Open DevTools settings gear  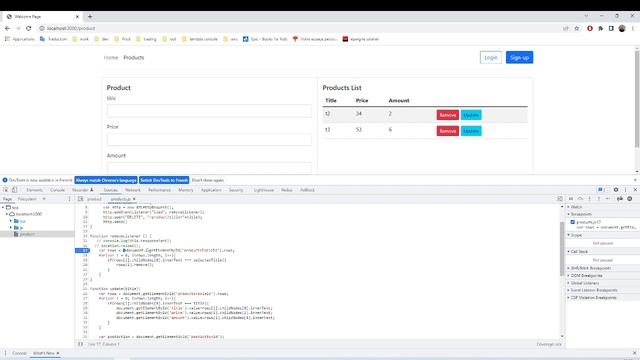click(616, 190)
